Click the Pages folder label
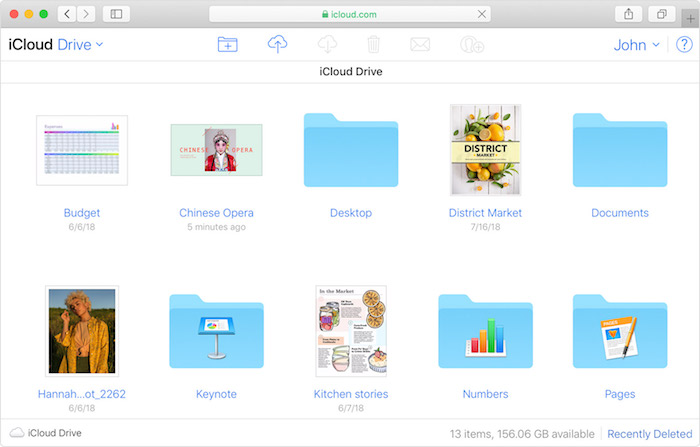This screenshot has height=447, width=700. [x=620, y=394]
